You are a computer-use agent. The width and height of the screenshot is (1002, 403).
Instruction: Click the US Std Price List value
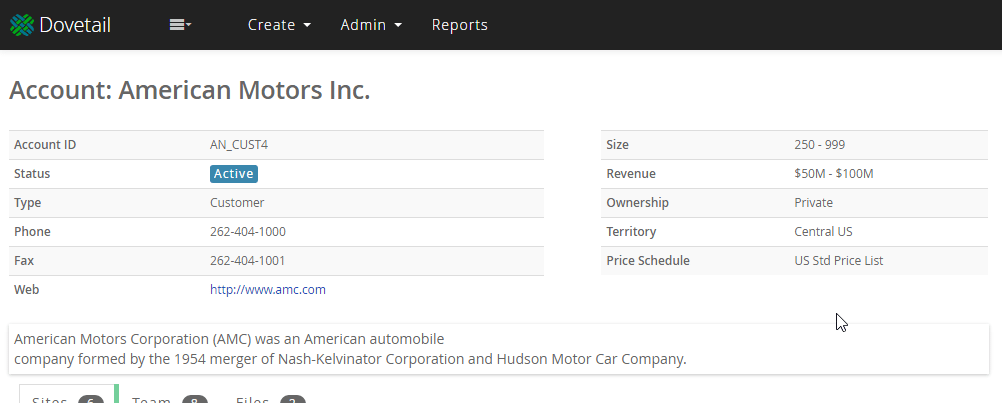[x=838, y=261]
